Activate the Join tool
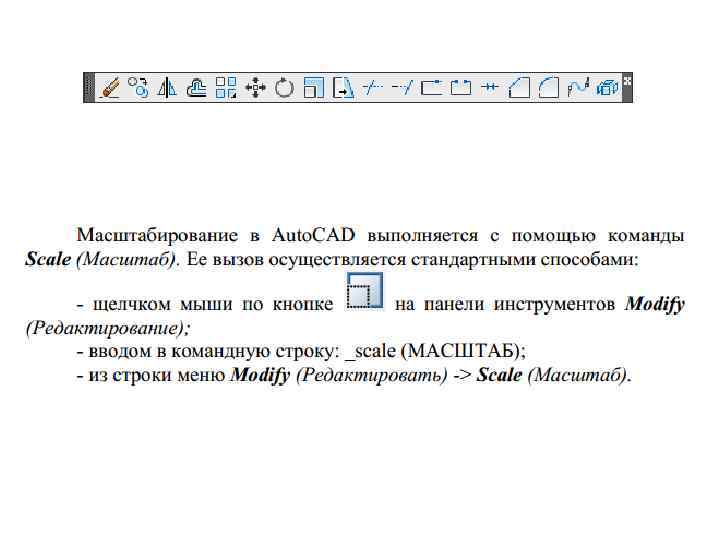Screen dimensions: 720x540 490,87
